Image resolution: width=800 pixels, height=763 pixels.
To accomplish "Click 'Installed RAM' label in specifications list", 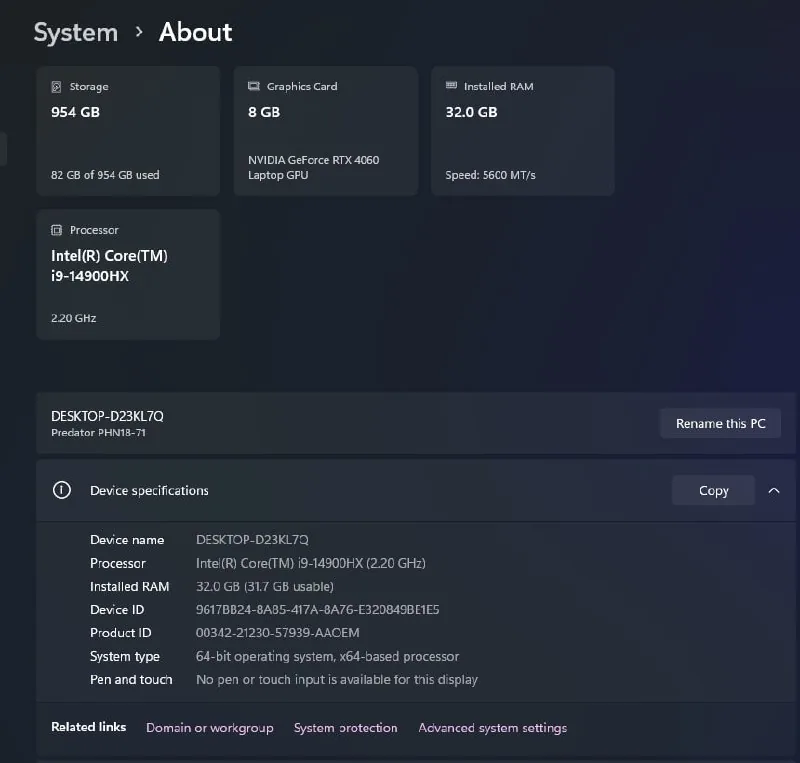I will (x=130, y=586).
